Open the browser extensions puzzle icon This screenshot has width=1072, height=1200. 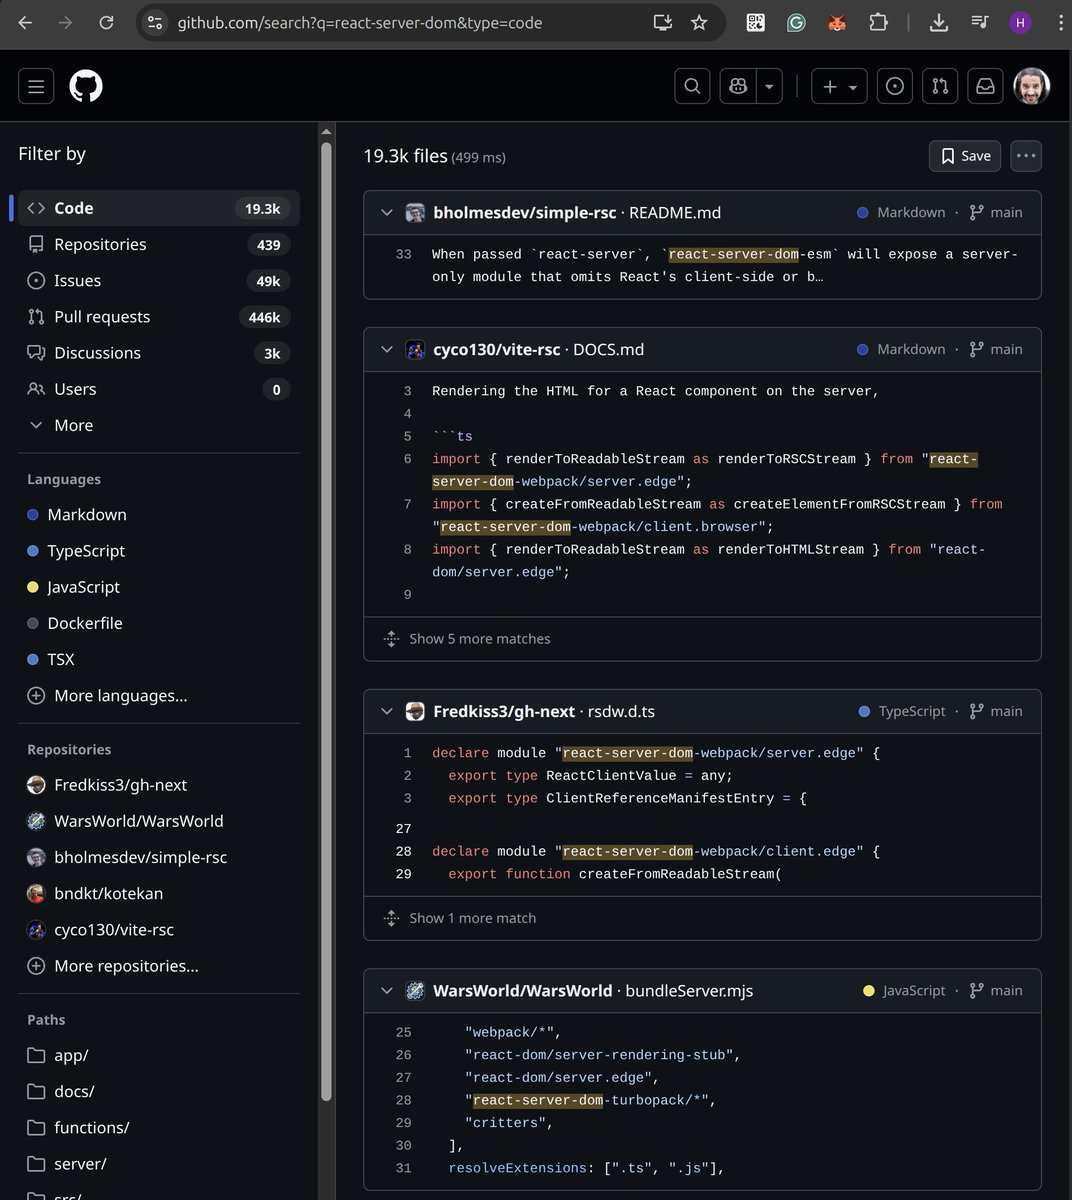point(878,22)
